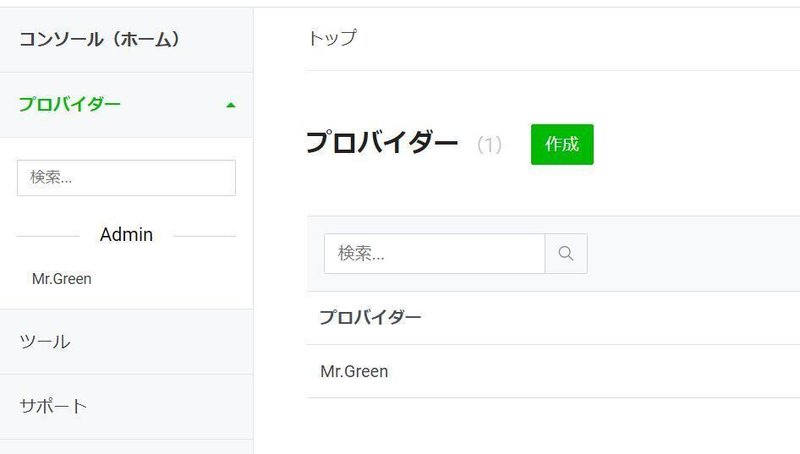The width and height of the screenshot is (800, 454).
Task: Focus the sidebar 検索 search field
Action: pos(127,178)
